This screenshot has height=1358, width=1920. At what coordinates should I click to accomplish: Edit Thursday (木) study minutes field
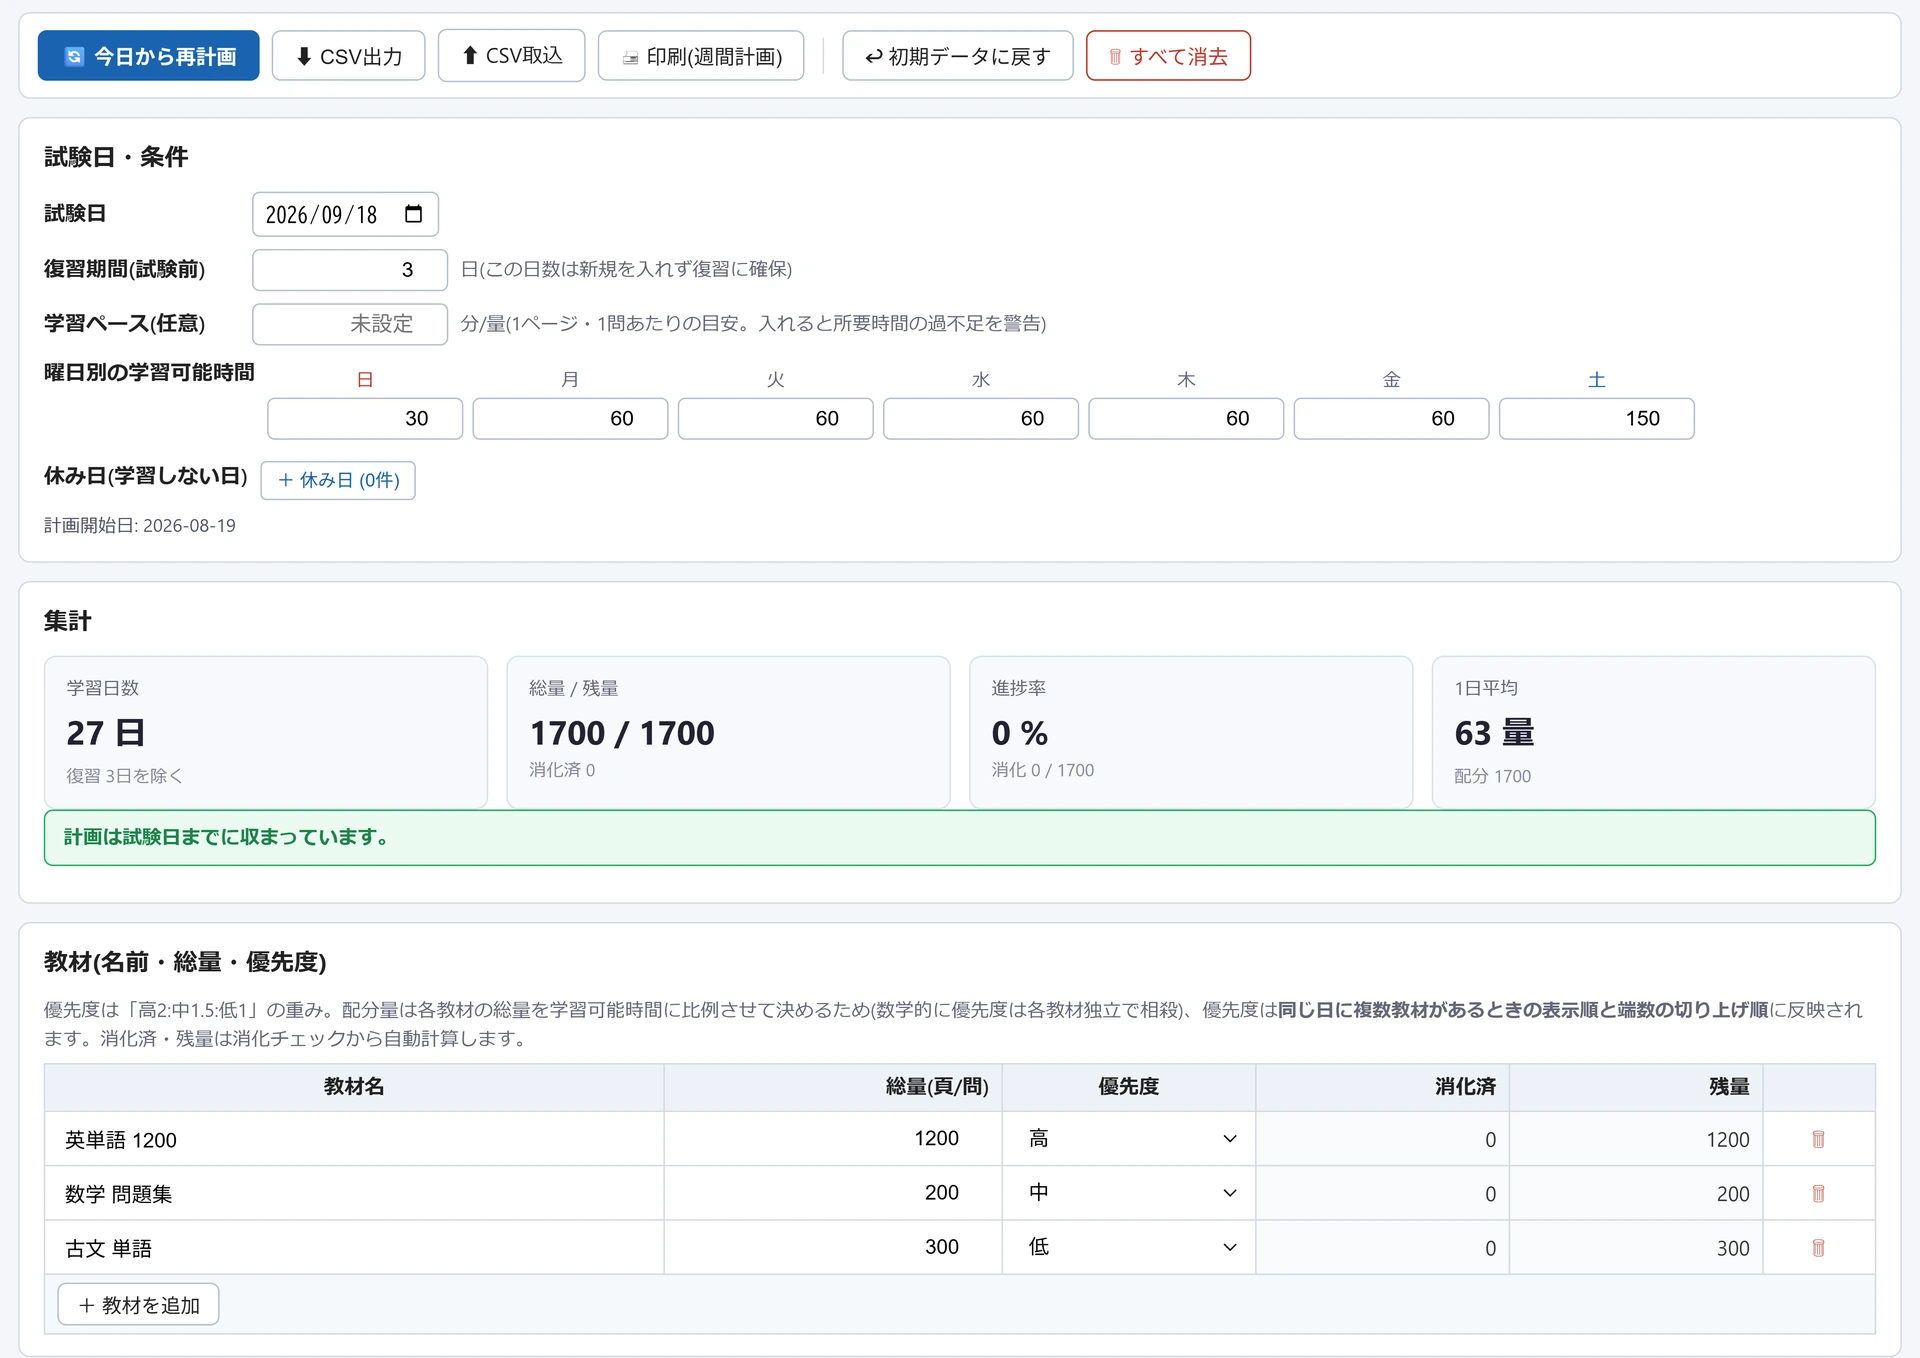[x=1186, y=418]
